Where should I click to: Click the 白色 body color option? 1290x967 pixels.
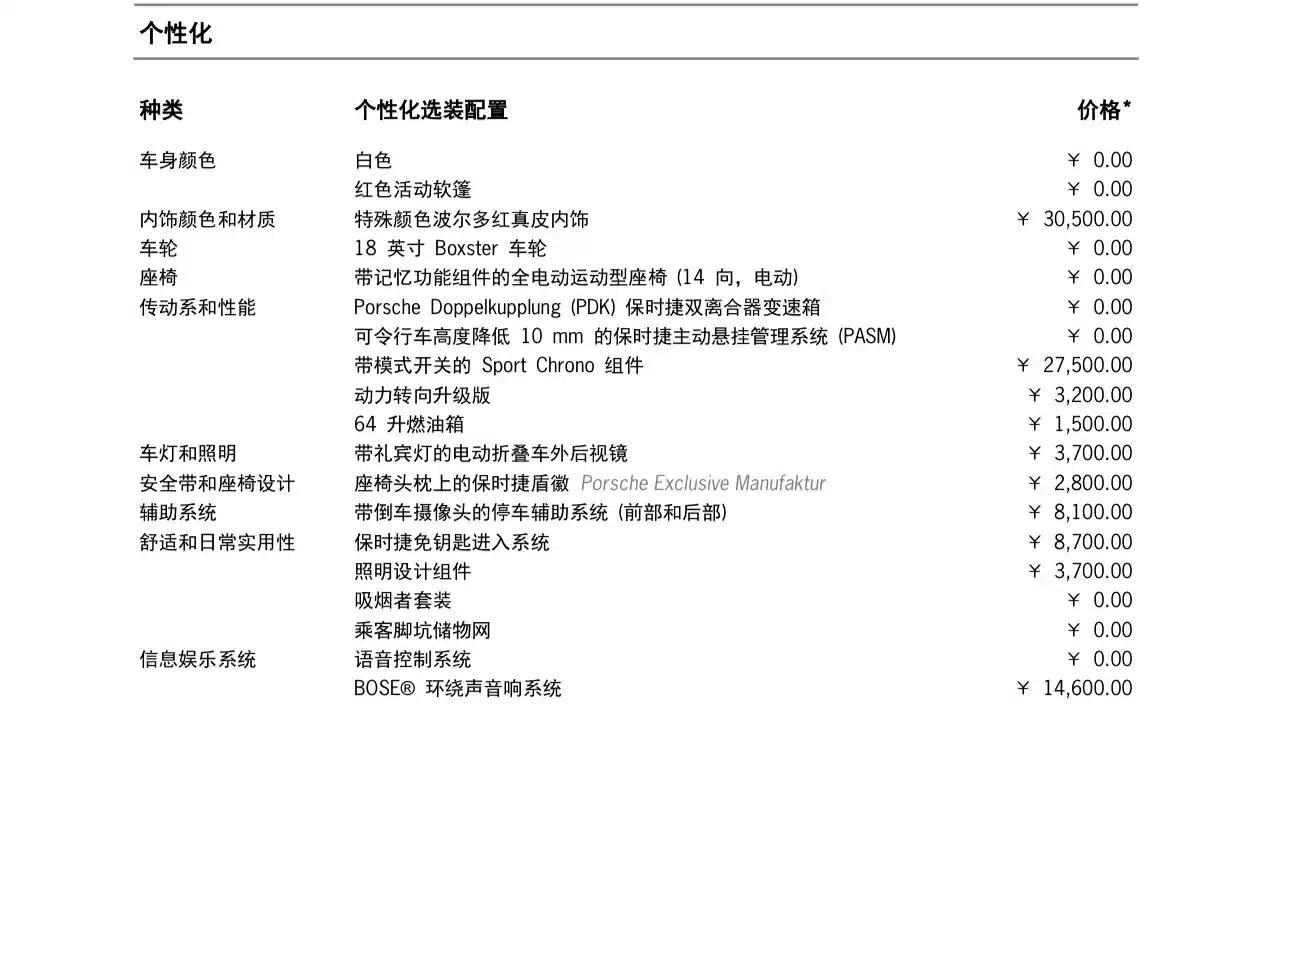[x=373, y=160]
